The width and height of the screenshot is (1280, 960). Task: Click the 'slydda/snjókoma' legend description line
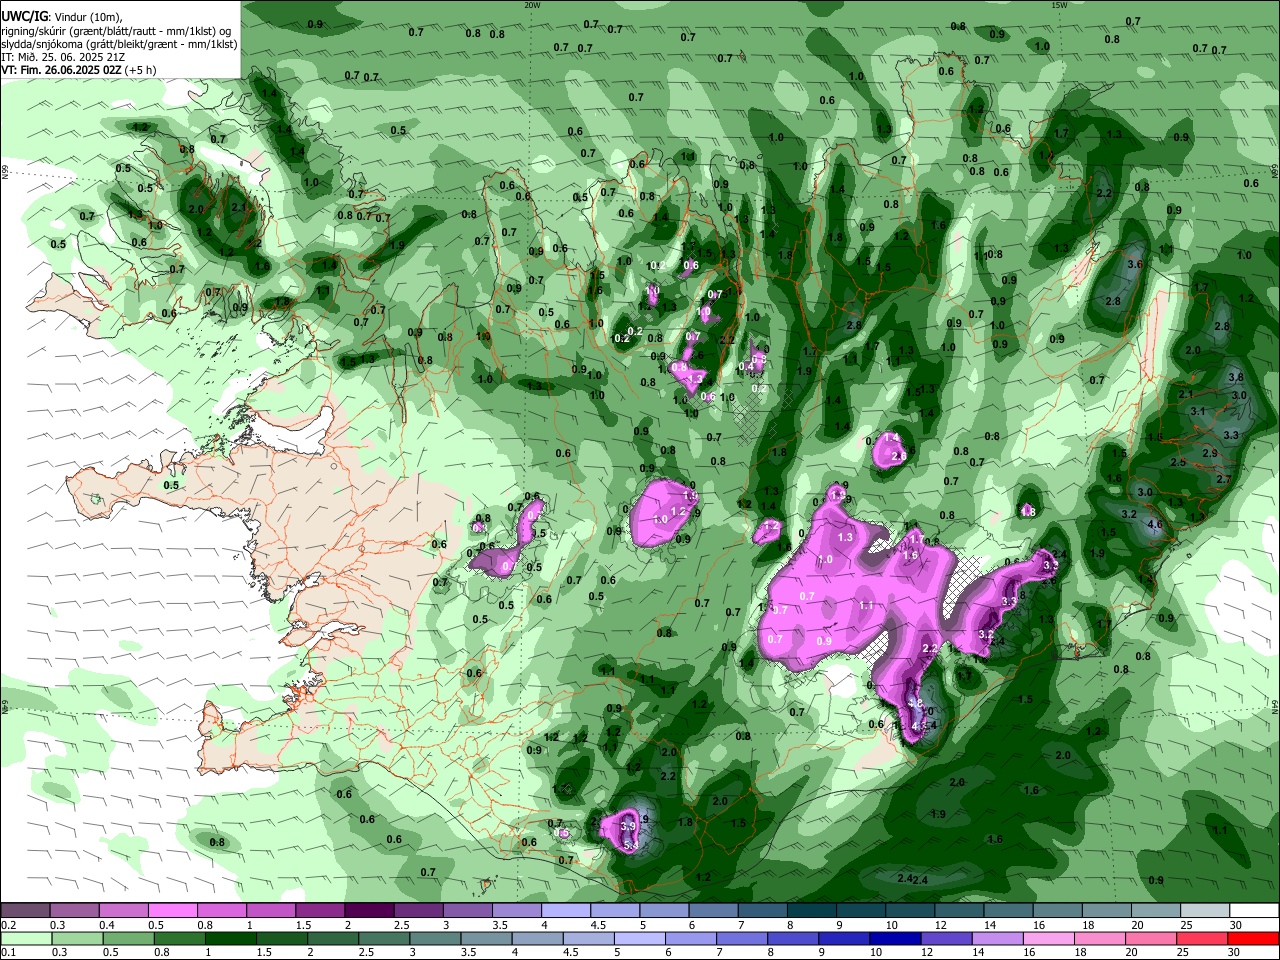(119, 44)
